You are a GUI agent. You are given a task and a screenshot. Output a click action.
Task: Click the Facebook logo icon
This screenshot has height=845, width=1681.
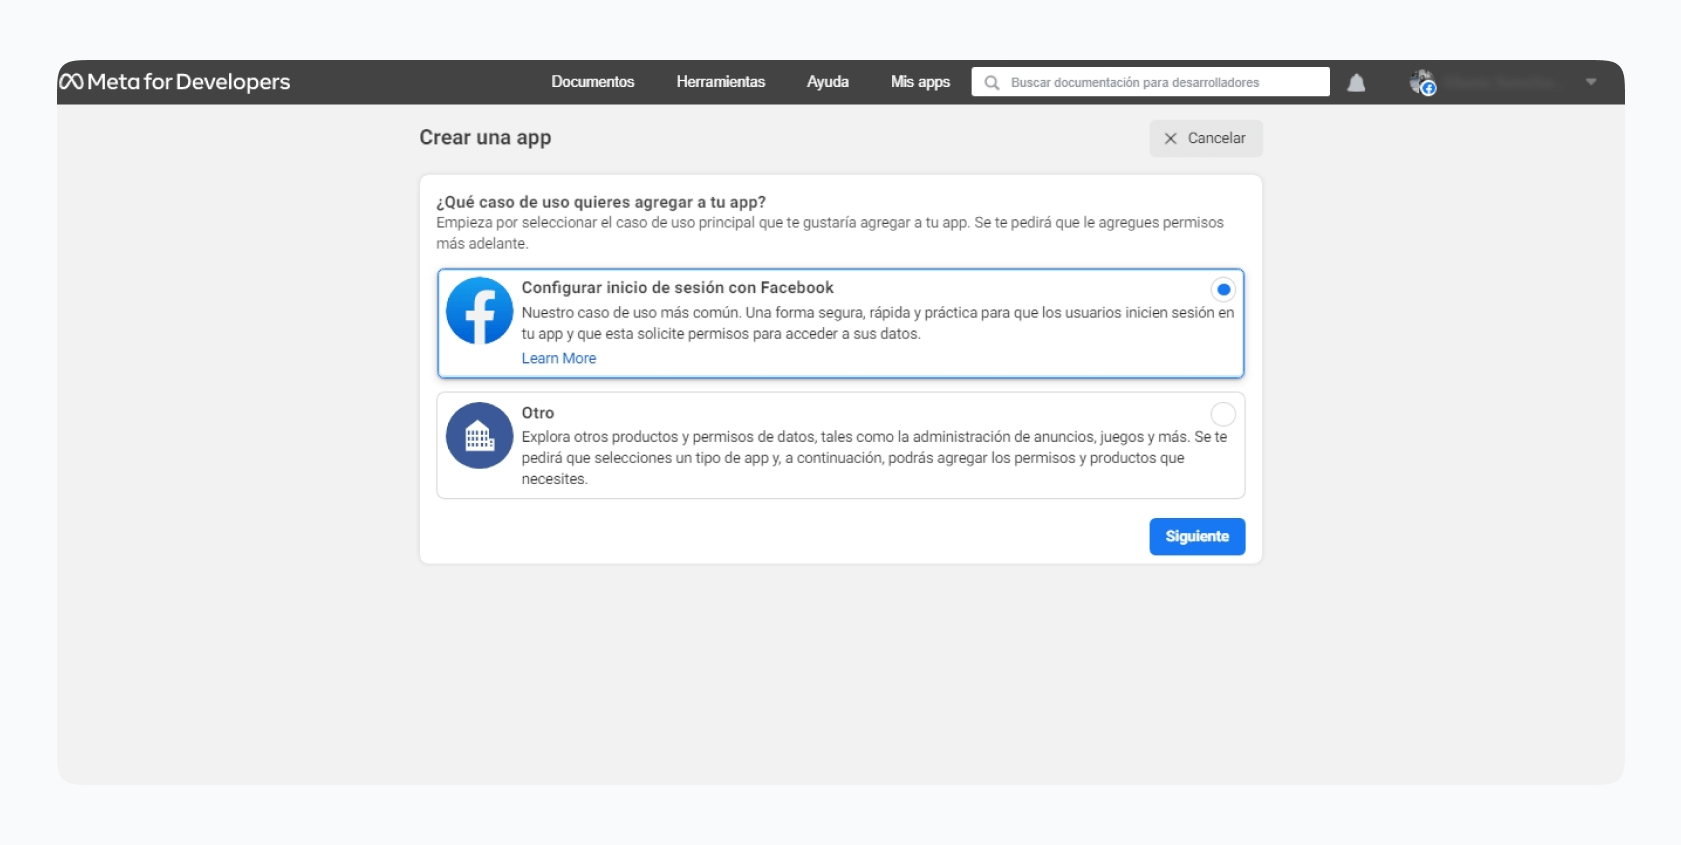click(x=480, y=311)
